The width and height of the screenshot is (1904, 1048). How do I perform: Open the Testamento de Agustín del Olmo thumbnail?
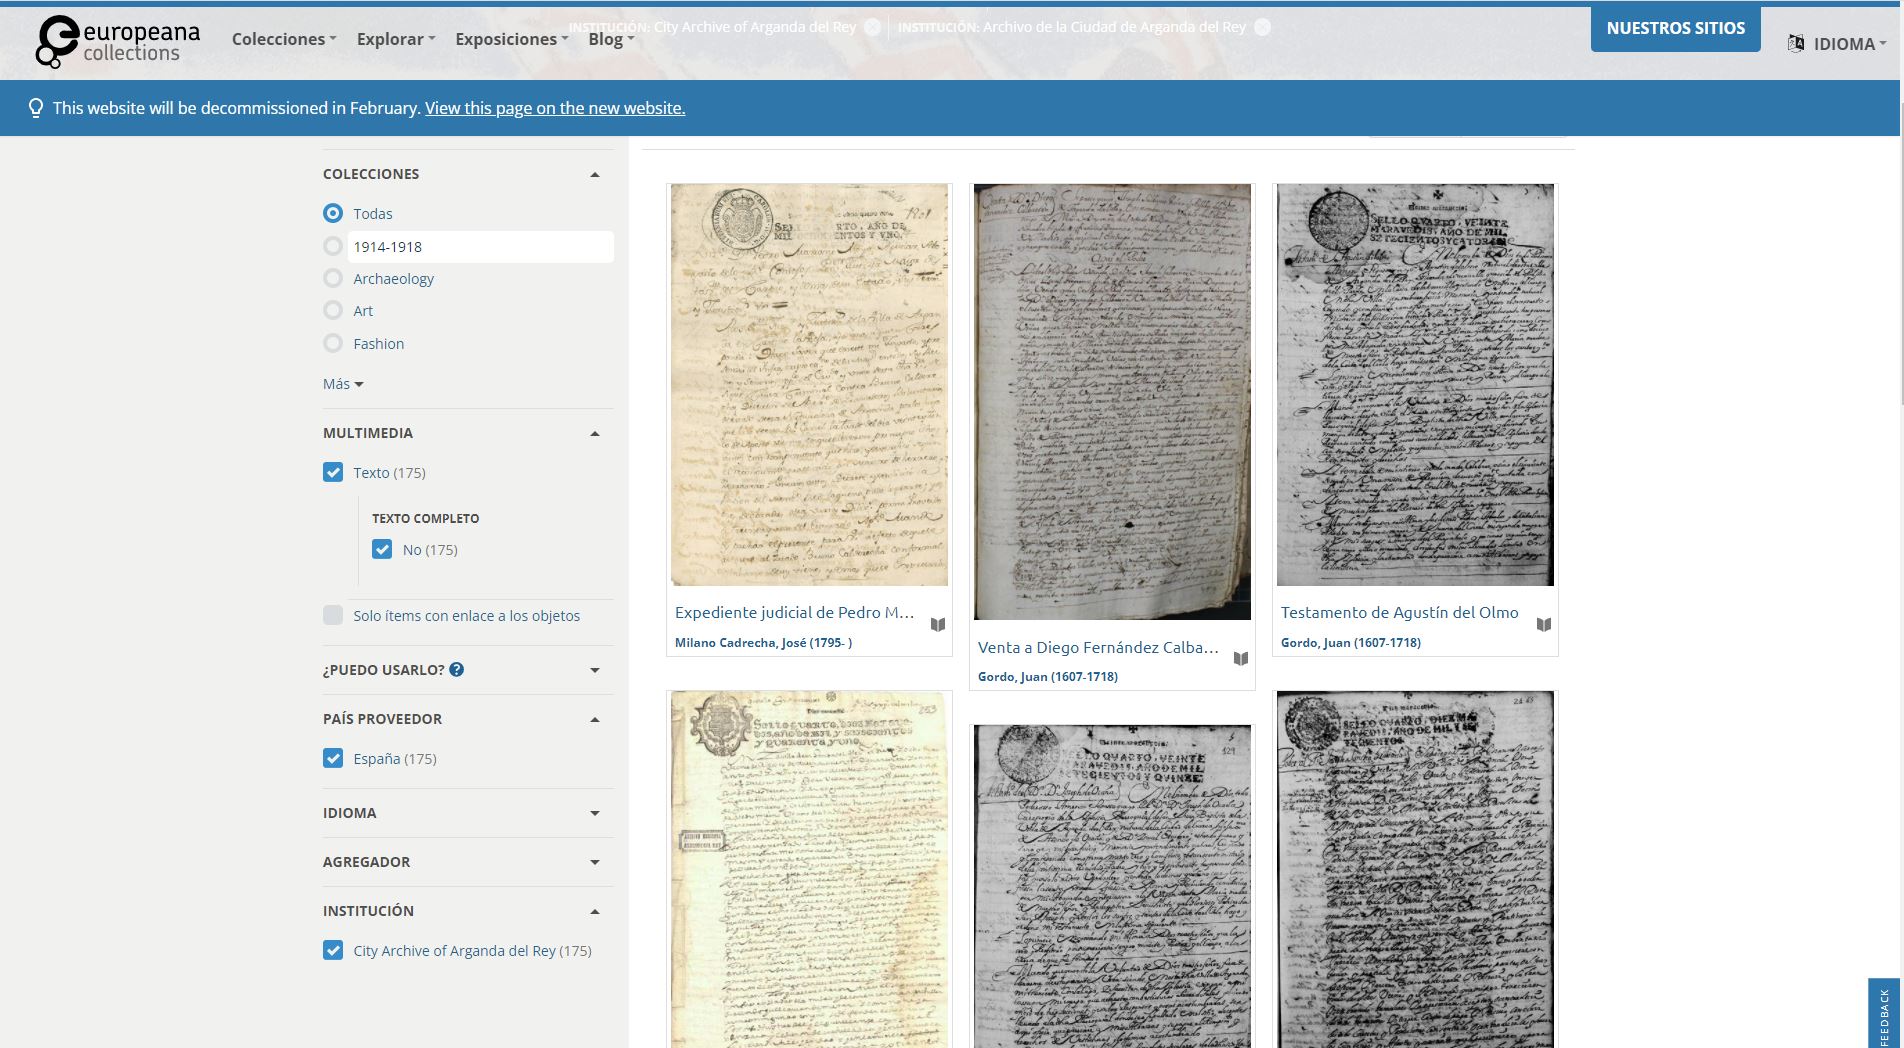[1415, 385]
